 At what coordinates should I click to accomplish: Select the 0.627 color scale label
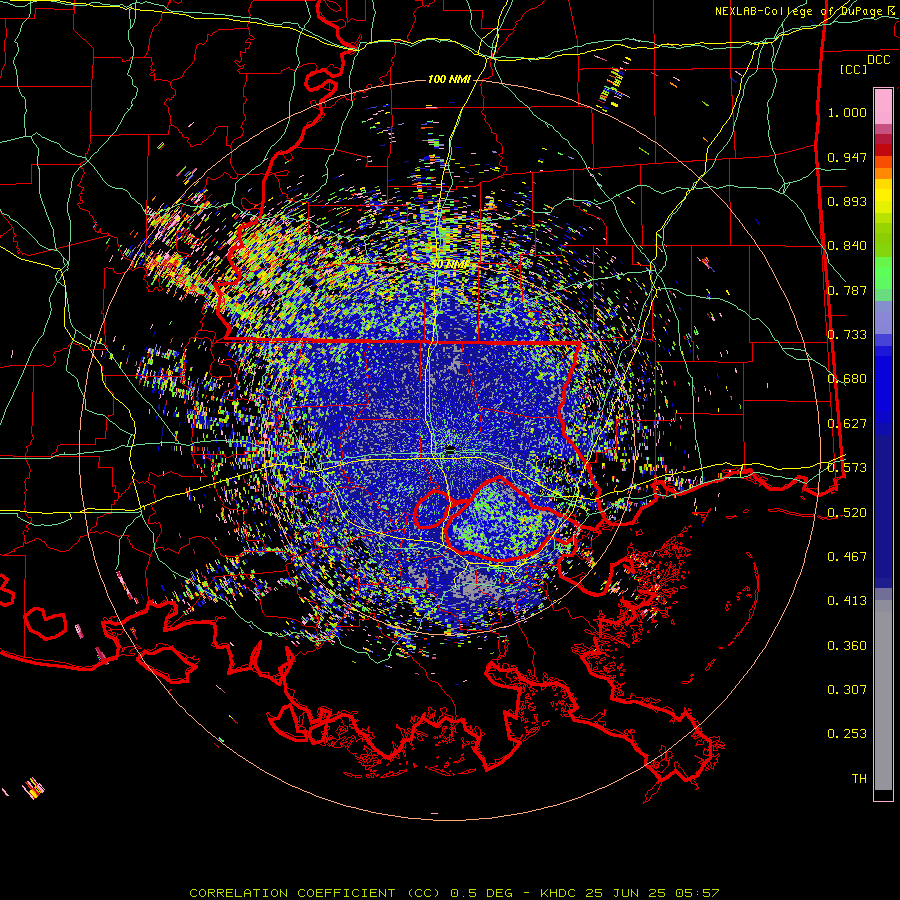point(847,424)
